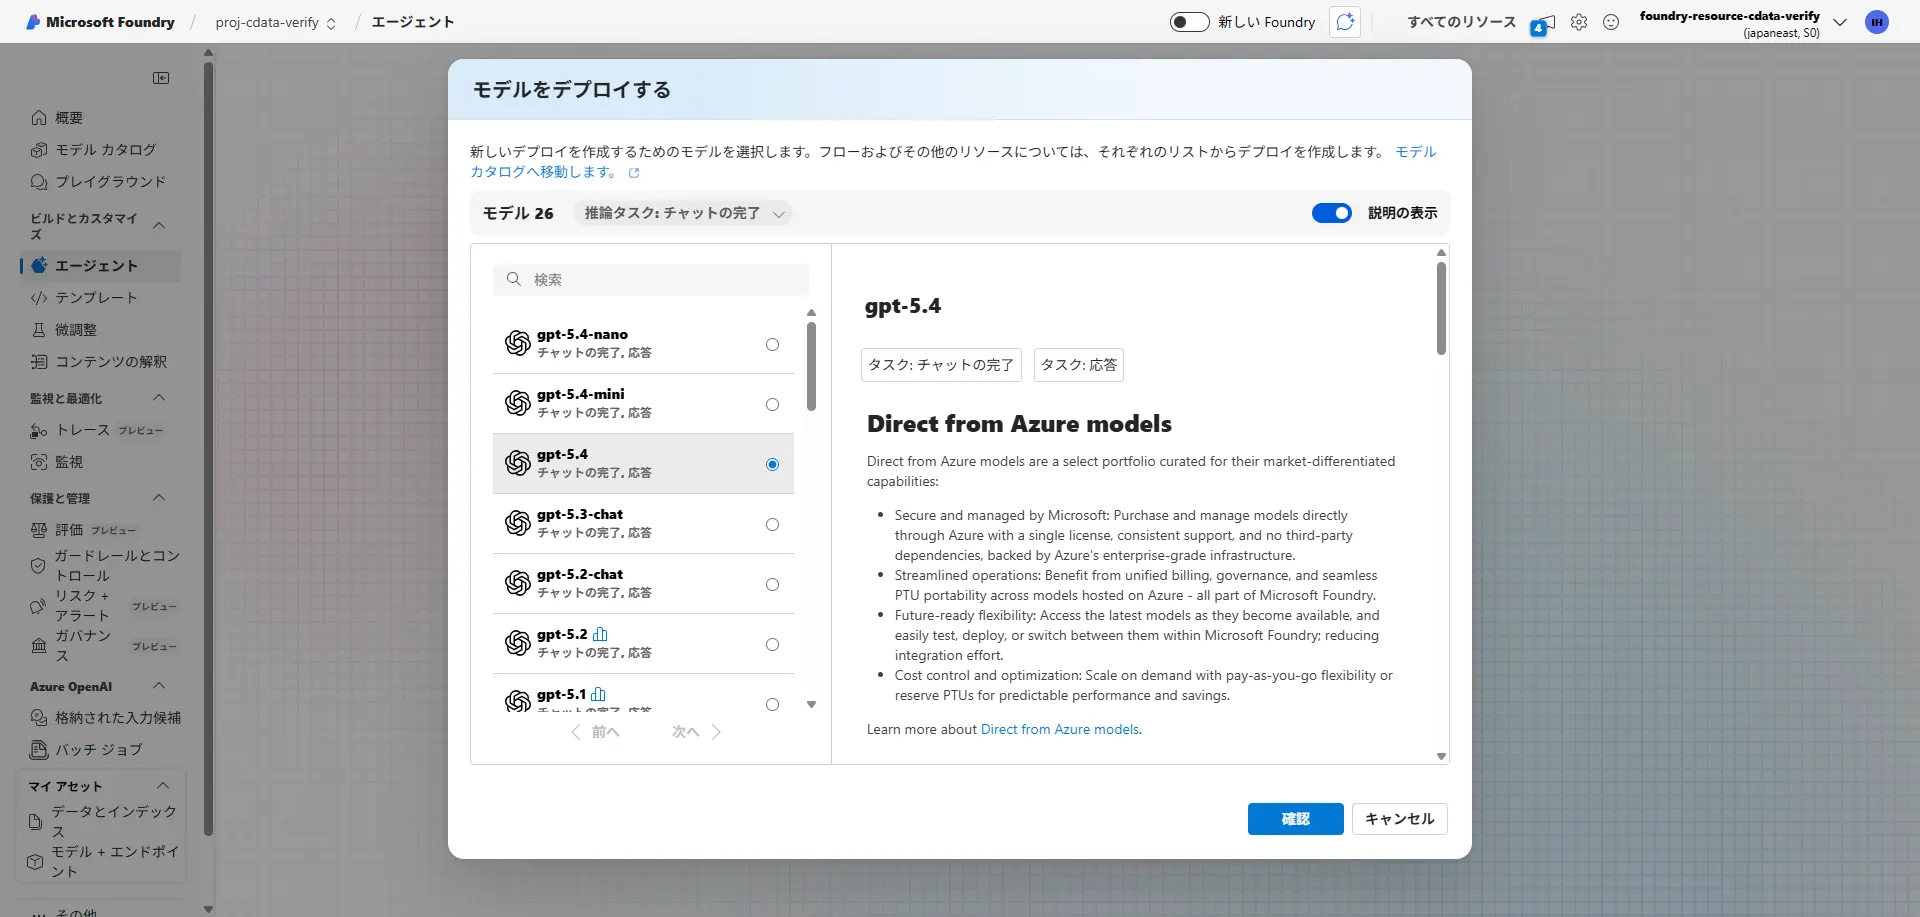
Task: Click the データとインデックス icon
Action: (x=35, y=822)
